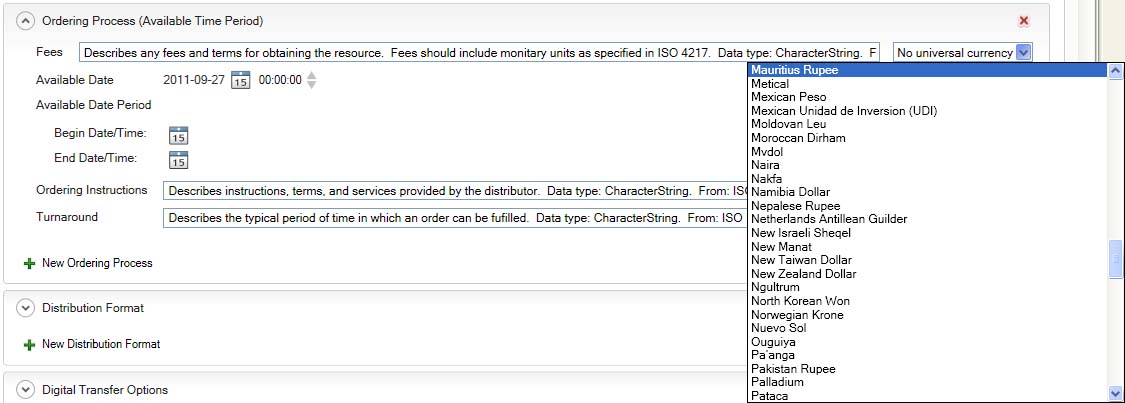Delete the Ordering Process section with red X

[x=1023, y=20]
